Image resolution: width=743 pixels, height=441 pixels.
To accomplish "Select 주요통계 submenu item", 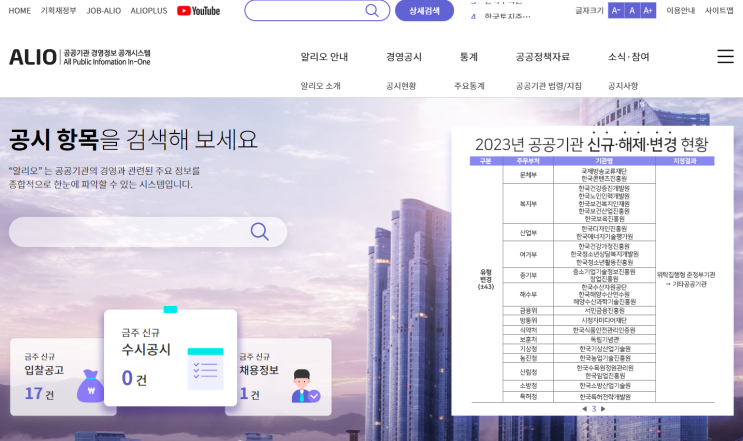I will [469, 86].
